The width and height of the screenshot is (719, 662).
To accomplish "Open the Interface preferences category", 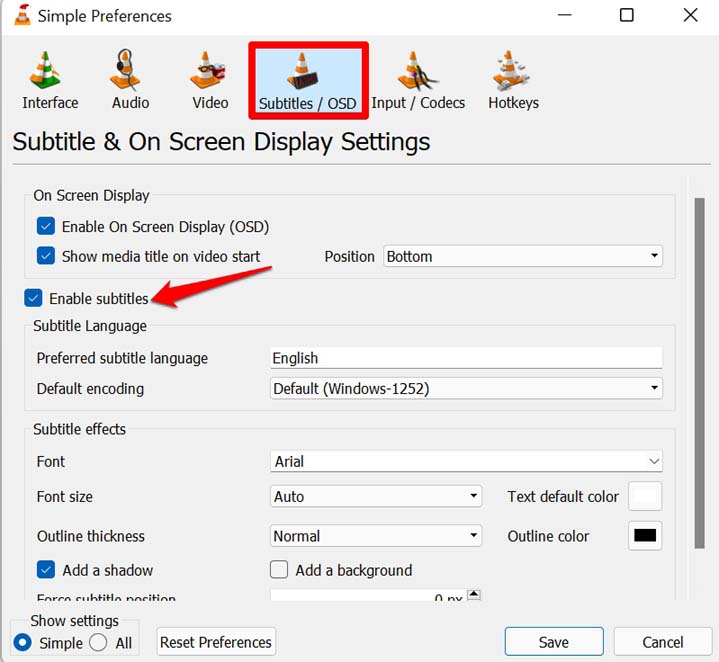I will click(50, 81).
